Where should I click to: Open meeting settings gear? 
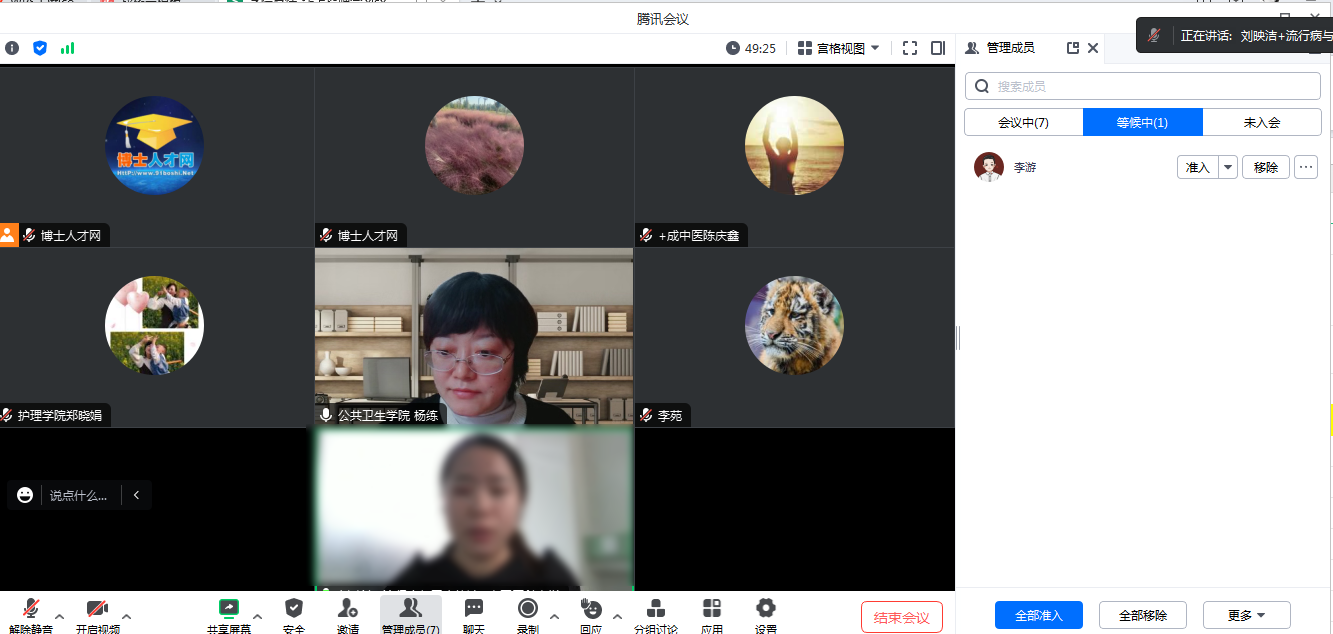coord(766,608)
